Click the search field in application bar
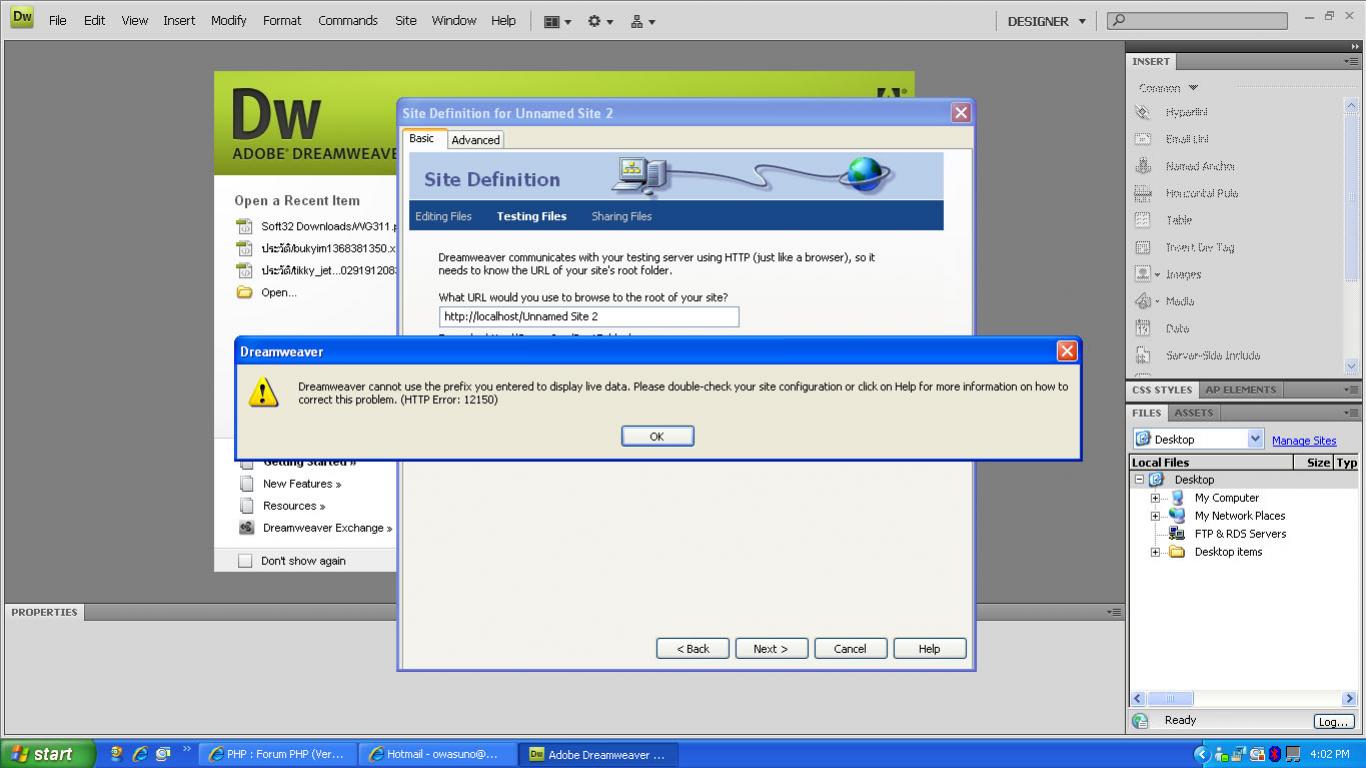The image size is (1366, 768). pyautogui.click(x=1197, y=20)
